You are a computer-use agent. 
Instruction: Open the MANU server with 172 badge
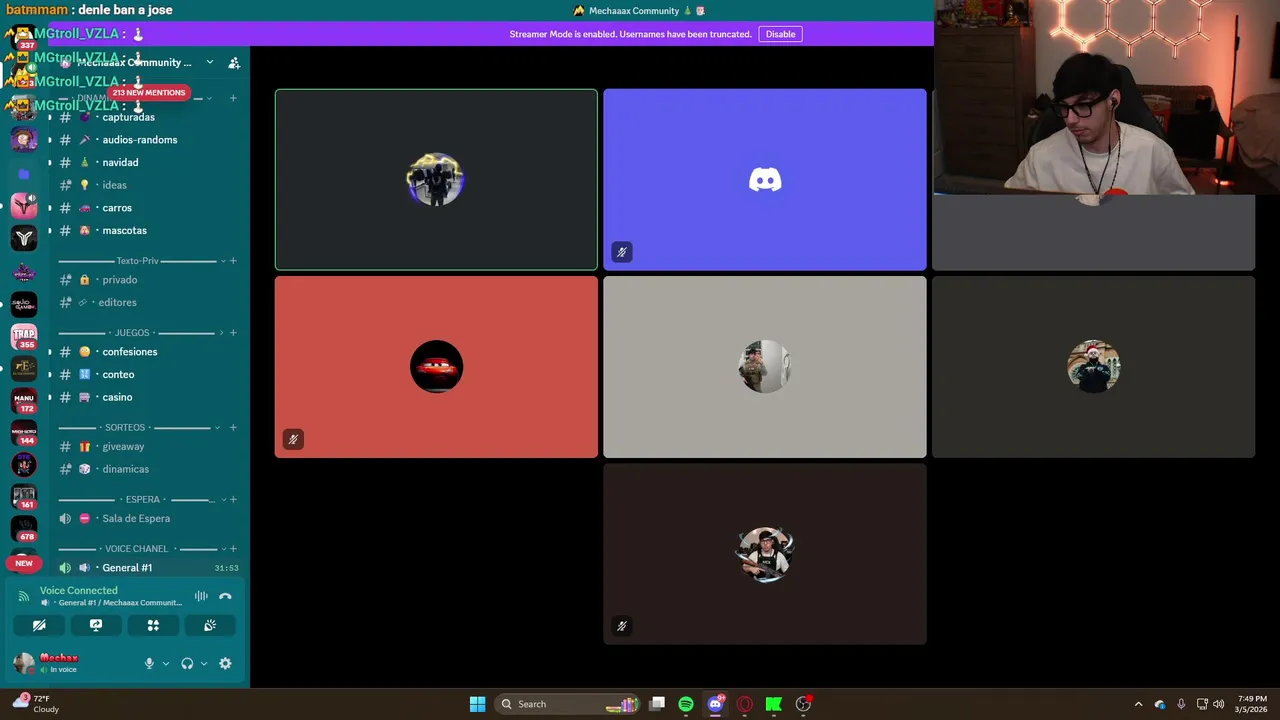click(x=24, y=400)
